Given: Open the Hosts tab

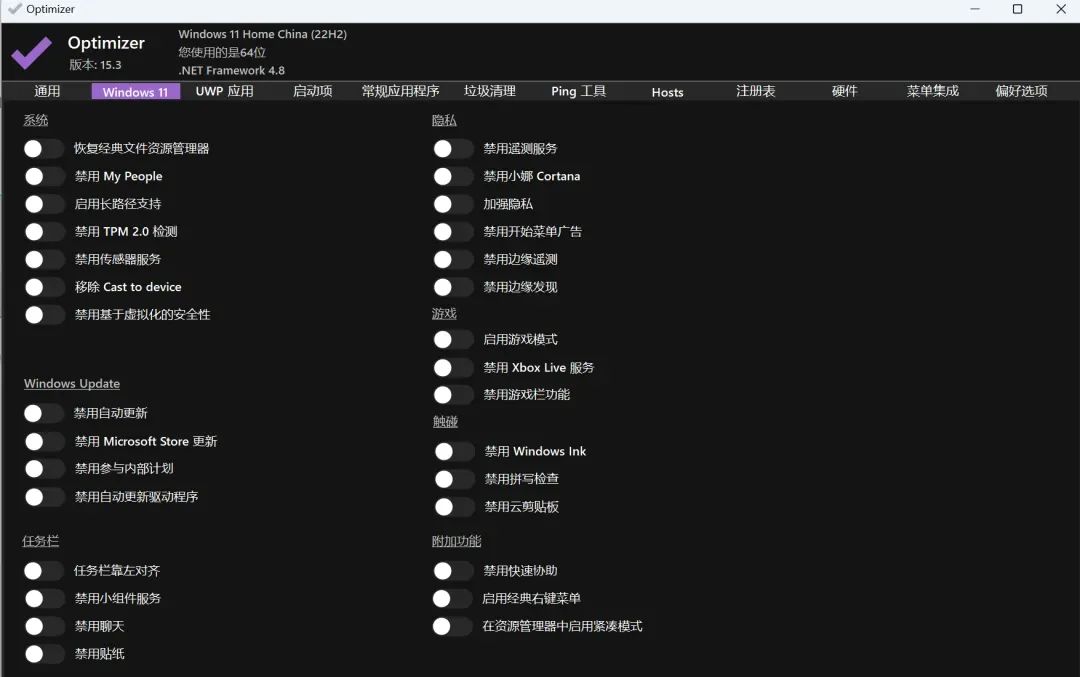Looking at the screenshot, I should 667,92.
